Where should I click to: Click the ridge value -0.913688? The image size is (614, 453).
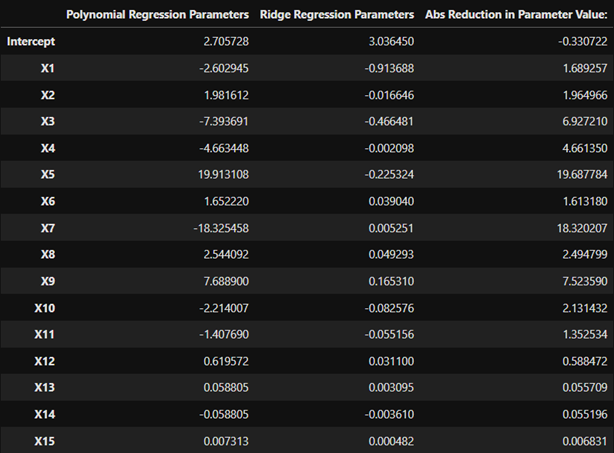[389, 68]
